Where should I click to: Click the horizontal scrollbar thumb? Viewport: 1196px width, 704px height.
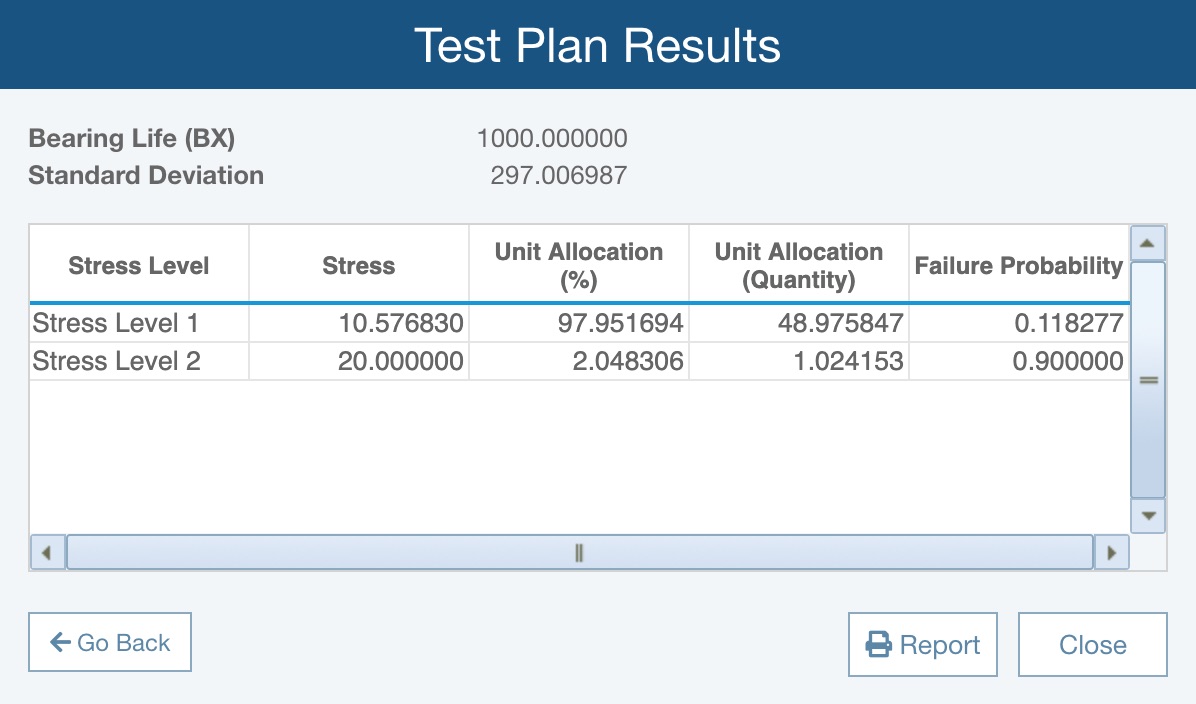pyautogui.click(x=579, y=552)
